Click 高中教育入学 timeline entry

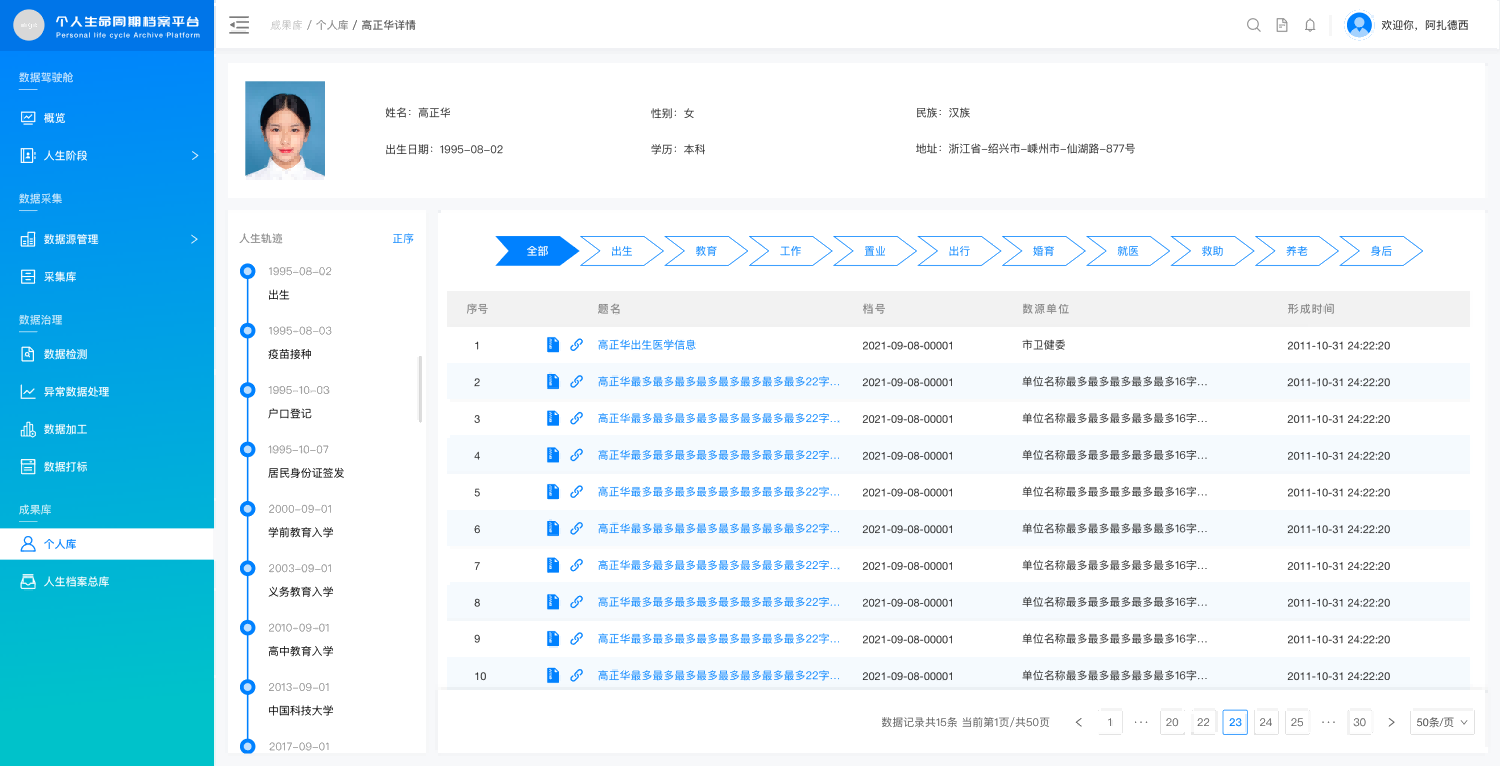301,651
